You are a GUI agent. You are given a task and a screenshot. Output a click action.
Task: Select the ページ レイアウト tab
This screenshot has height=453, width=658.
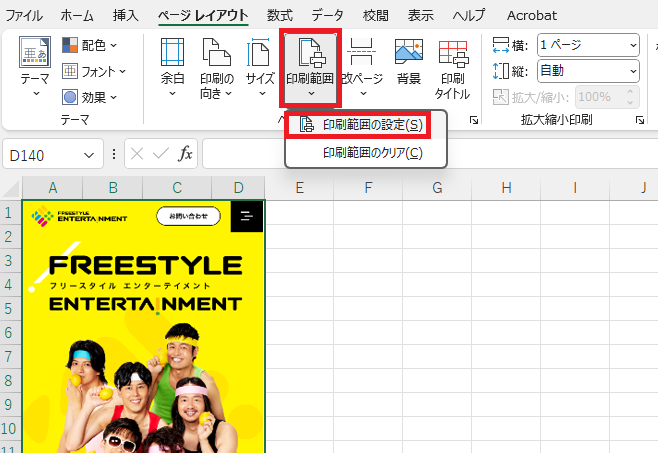pos(203,16)
